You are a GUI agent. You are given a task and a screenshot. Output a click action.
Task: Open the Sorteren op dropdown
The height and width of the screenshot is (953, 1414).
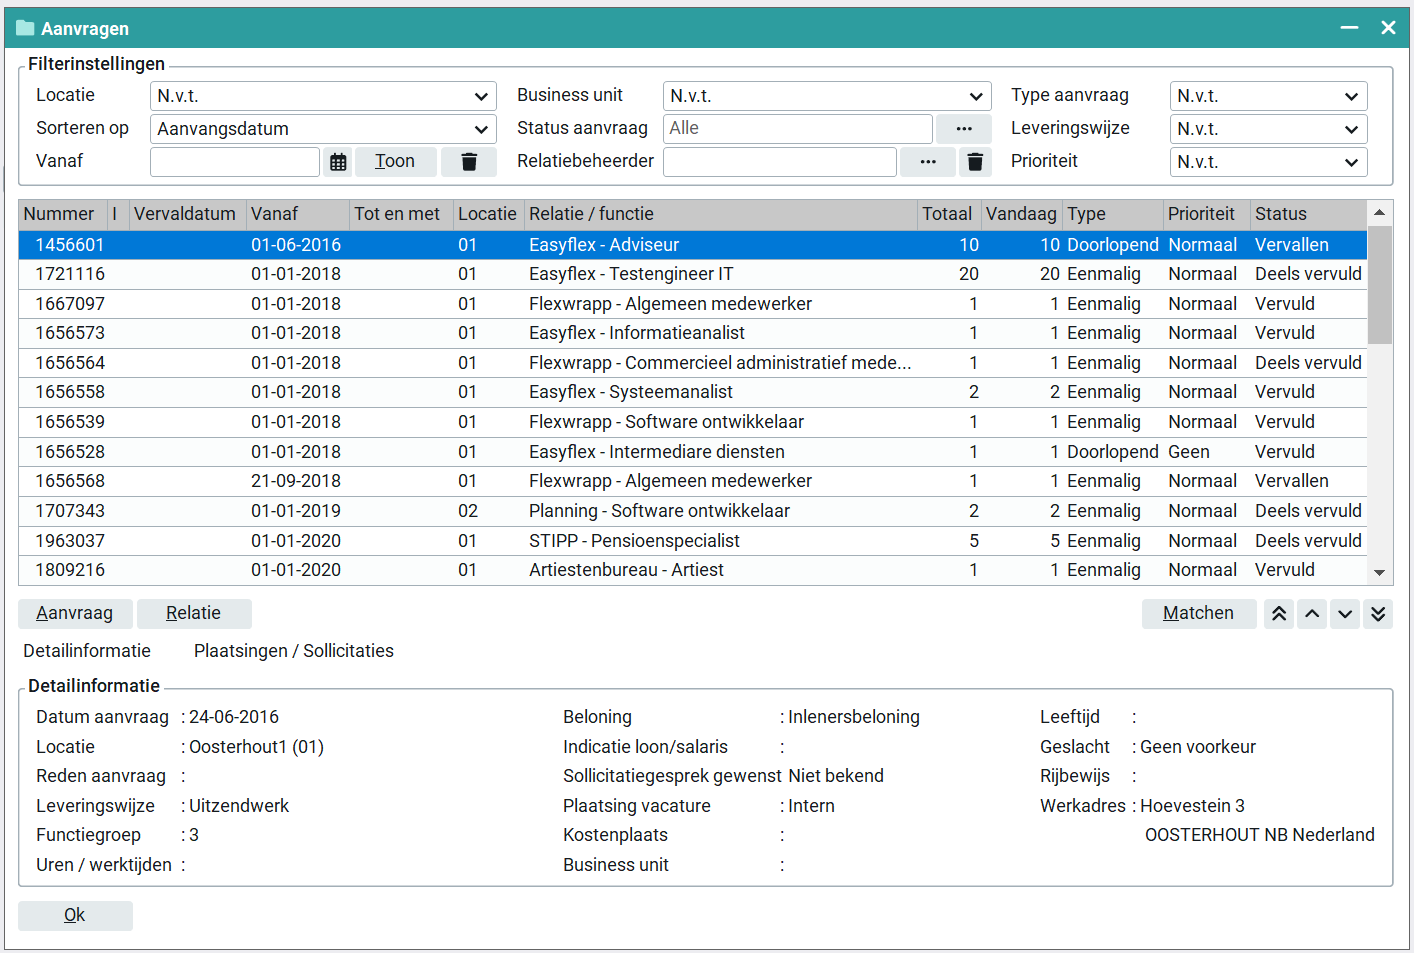click(x=323, y=129)
